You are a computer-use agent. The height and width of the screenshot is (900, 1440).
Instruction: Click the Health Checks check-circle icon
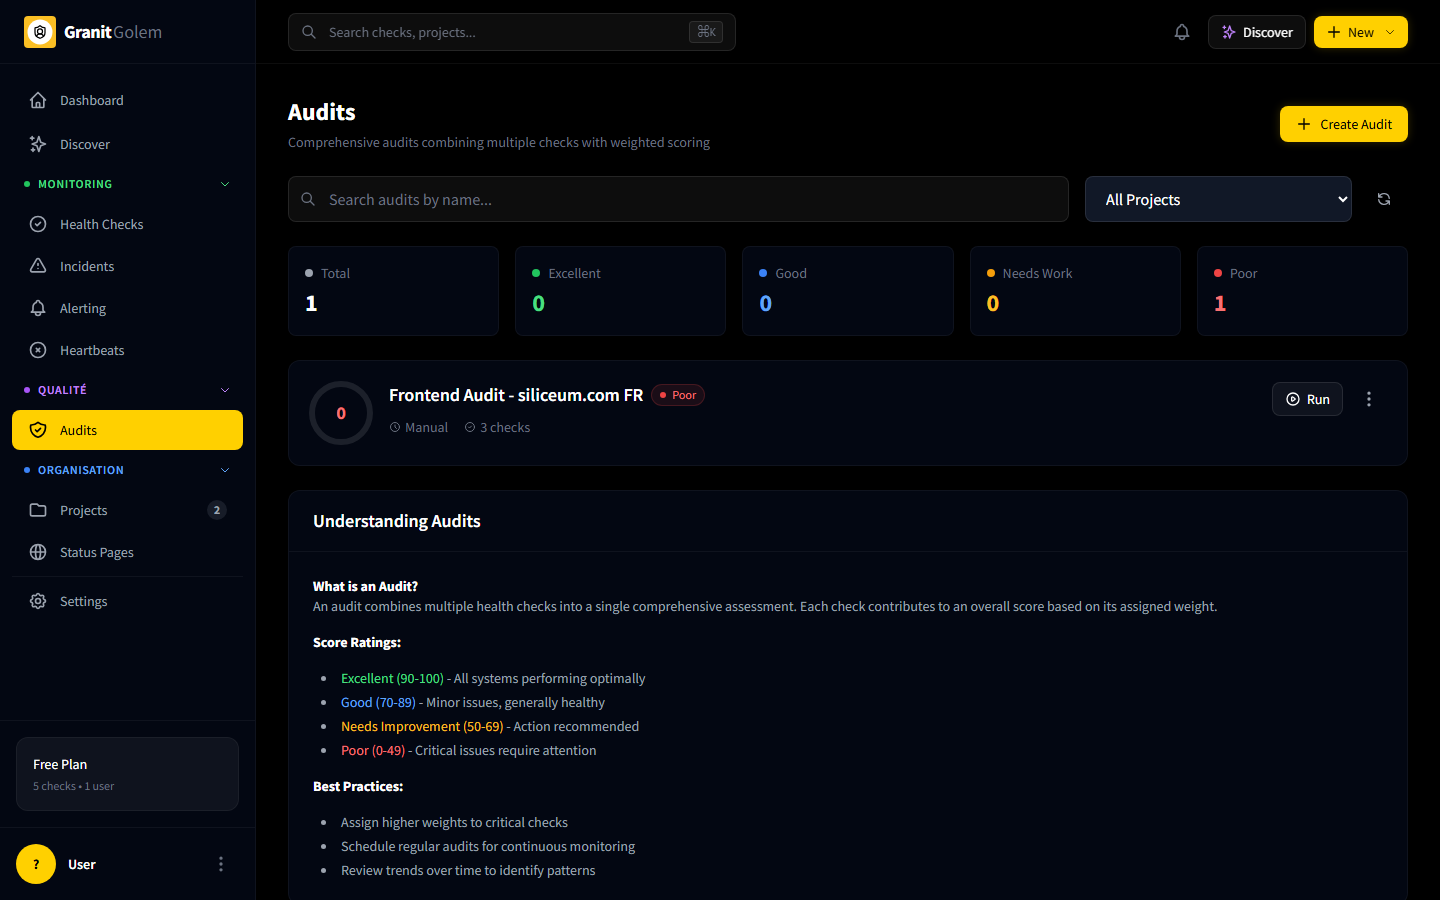tap(38, 224)
